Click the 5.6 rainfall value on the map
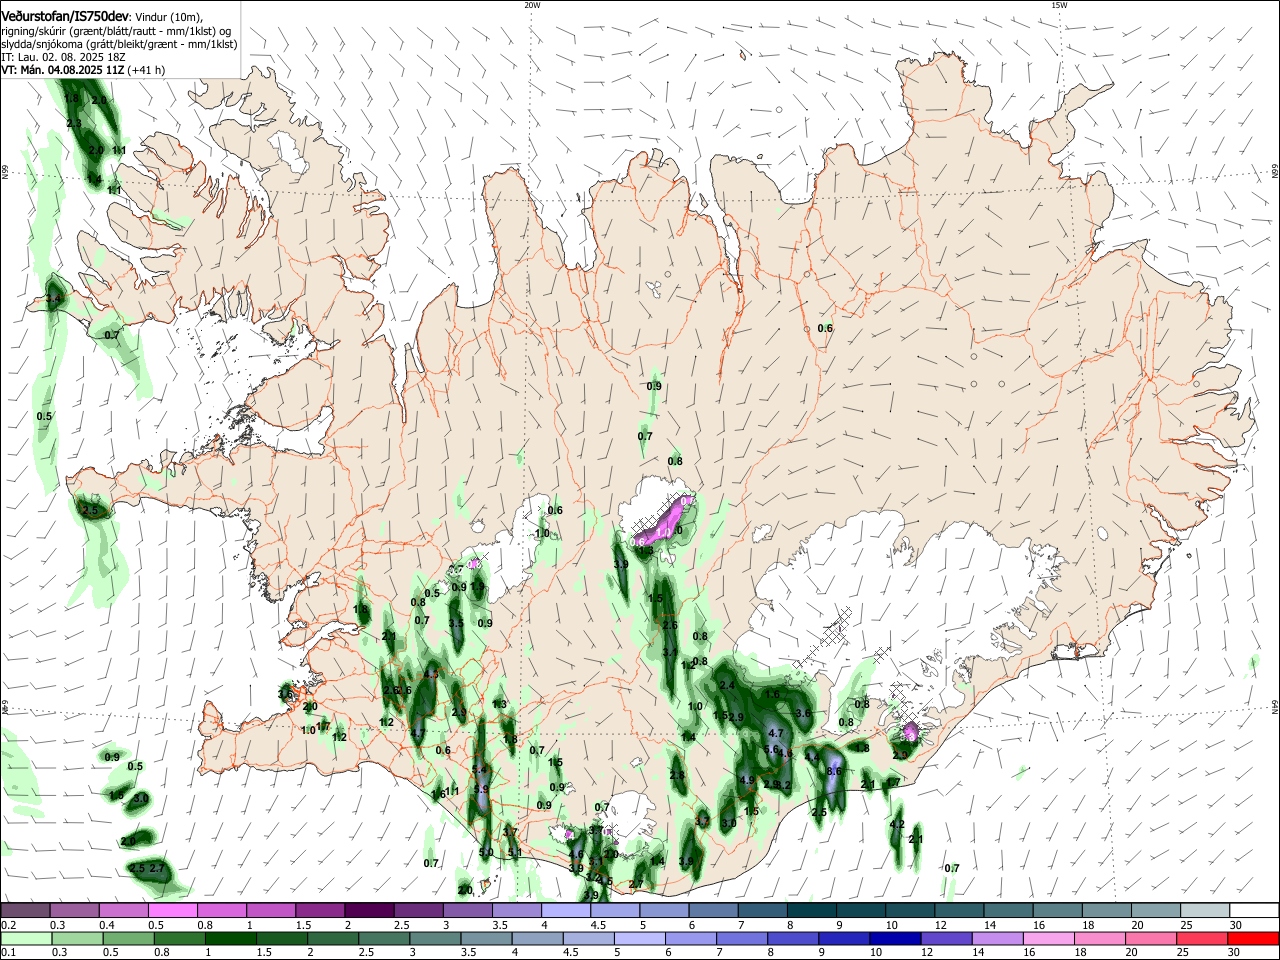Viewport: 1280px width, 960px height. pyautogui.click(x=771, y=749)
